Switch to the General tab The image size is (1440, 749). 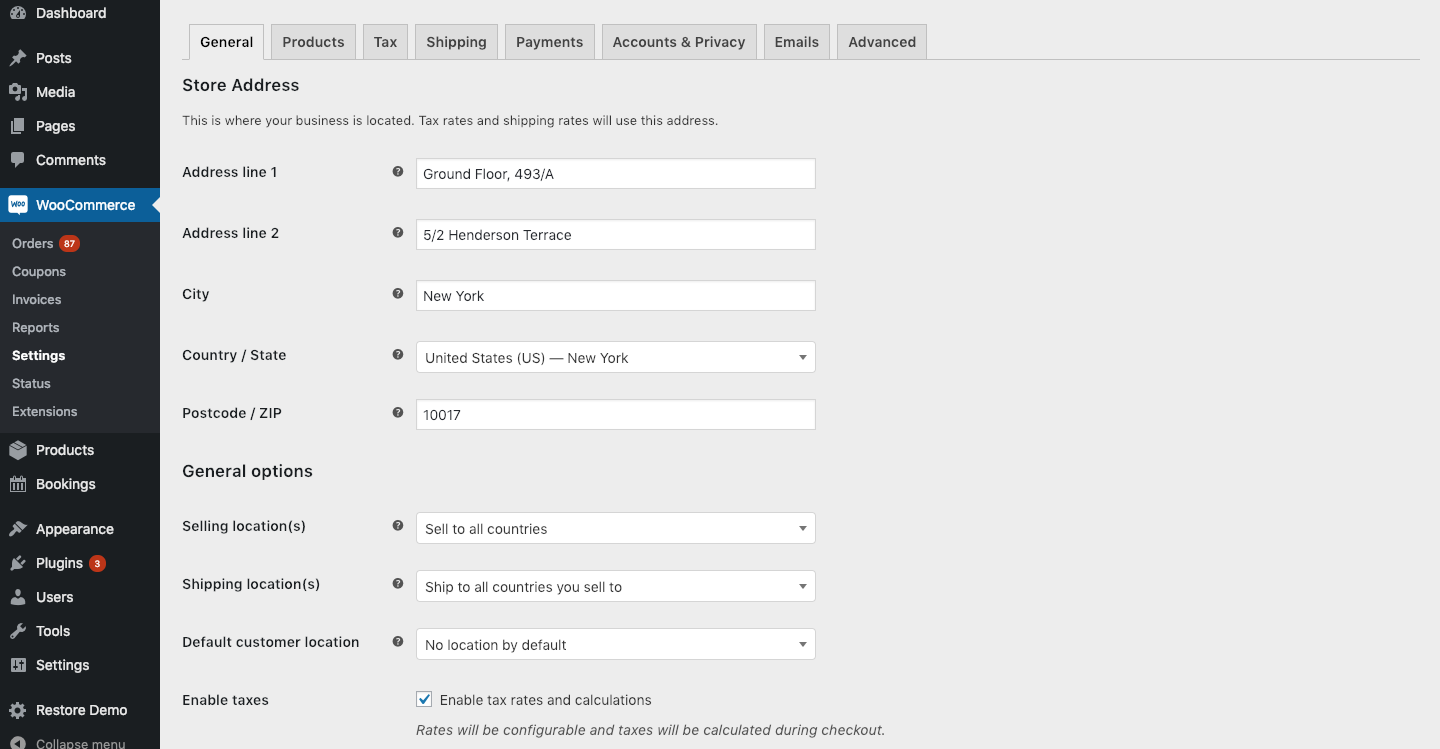pos(227,42)
